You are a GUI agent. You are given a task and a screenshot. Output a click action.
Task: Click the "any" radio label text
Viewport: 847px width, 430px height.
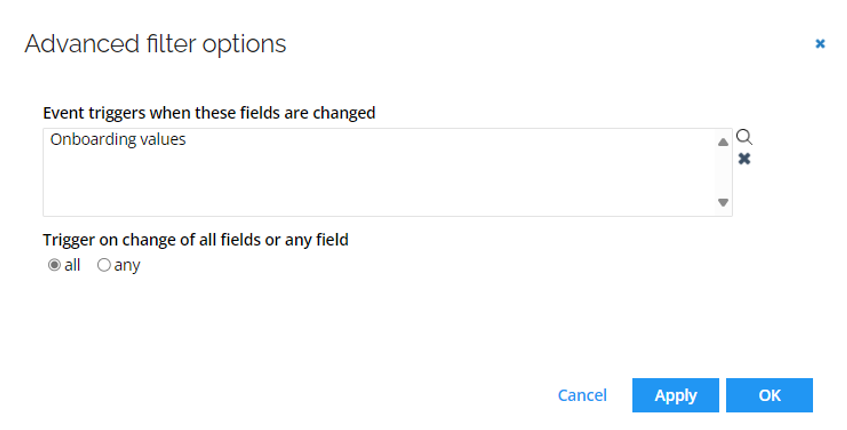point(127,266)
